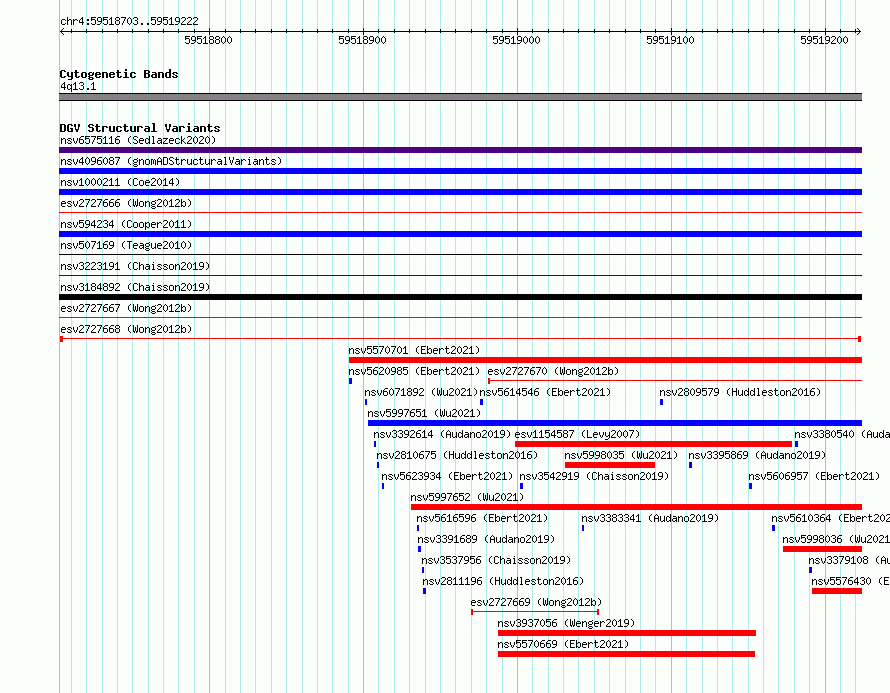Click blue marker under nsv2809579 (Huddleston2016)

661,402
